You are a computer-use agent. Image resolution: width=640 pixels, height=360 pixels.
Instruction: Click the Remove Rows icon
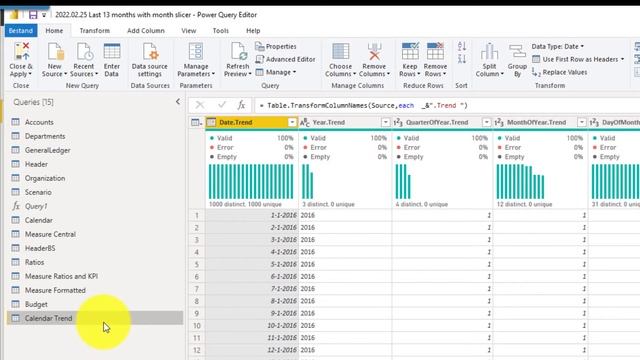[435, 52]
